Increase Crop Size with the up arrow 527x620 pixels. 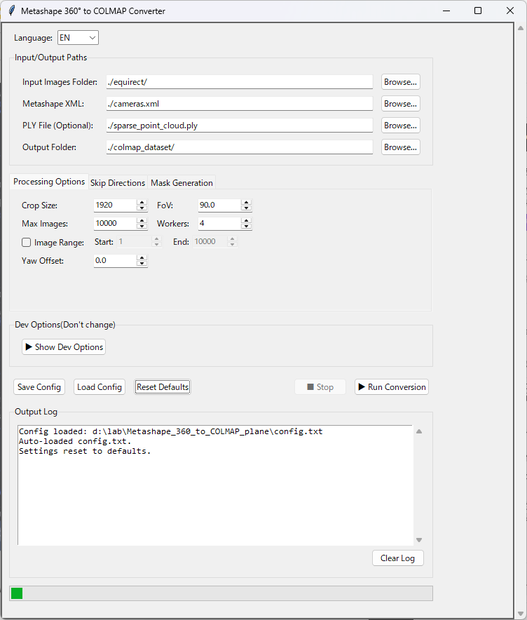click(x=142, y=202)
